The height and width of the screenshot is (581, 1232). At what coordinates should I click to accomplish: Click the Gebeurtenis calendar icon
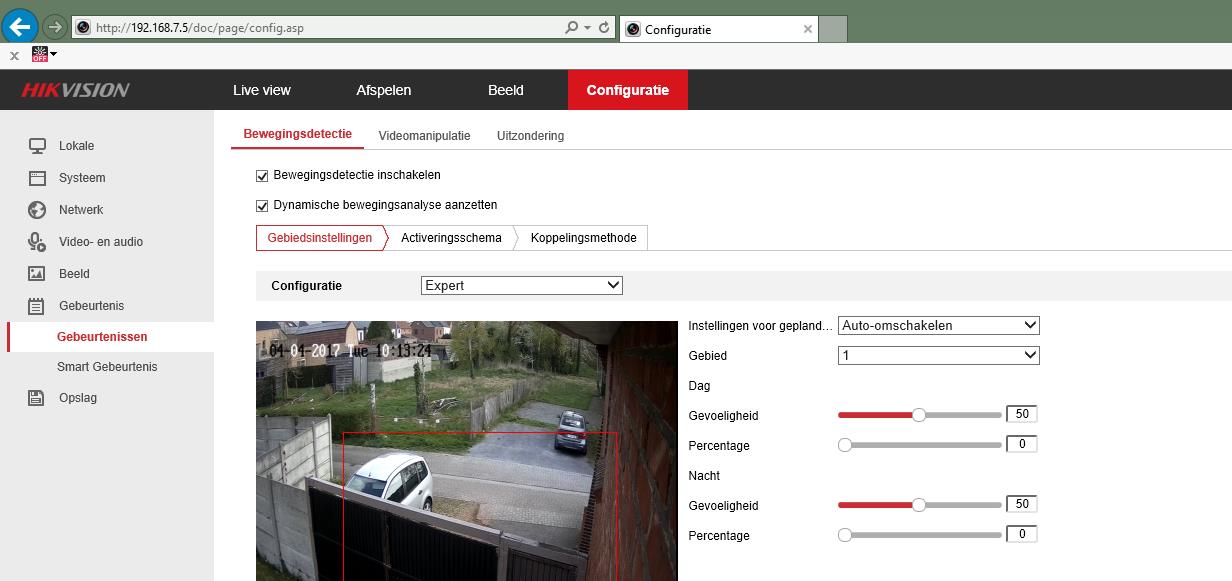[x=37, y=306]
